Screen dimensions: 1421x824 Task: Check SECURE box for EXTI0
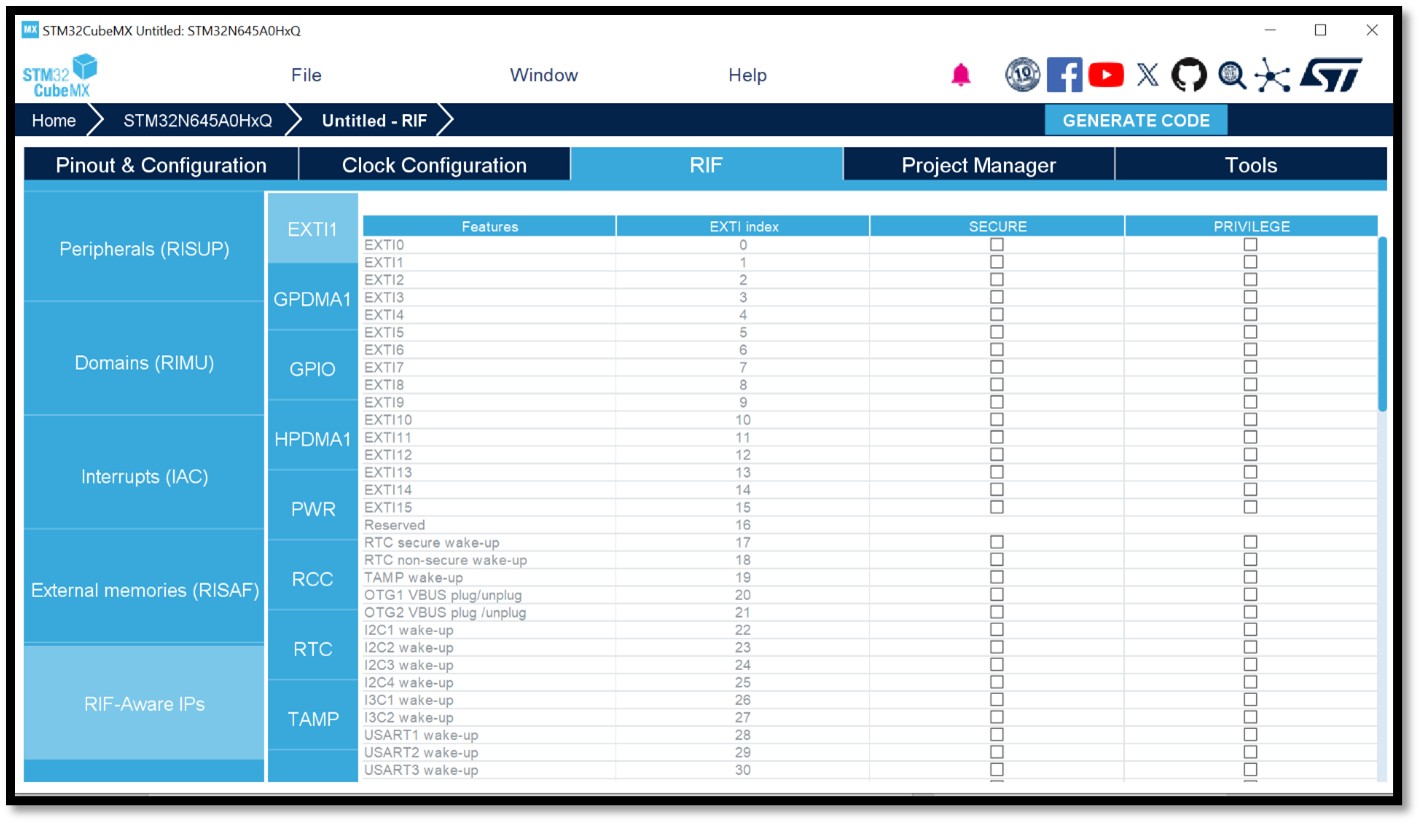(x=996, y=245)
